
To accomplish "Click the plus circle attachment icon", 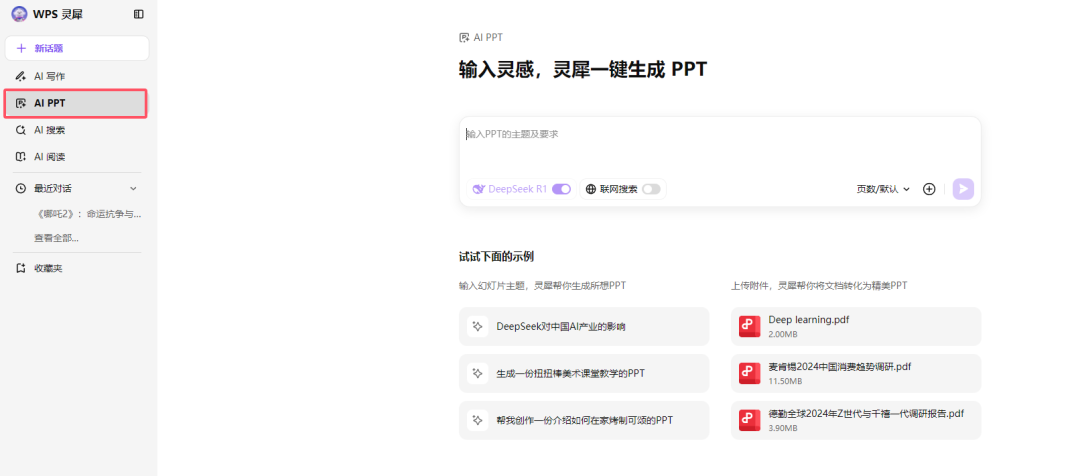I will [x=929, y=189].
